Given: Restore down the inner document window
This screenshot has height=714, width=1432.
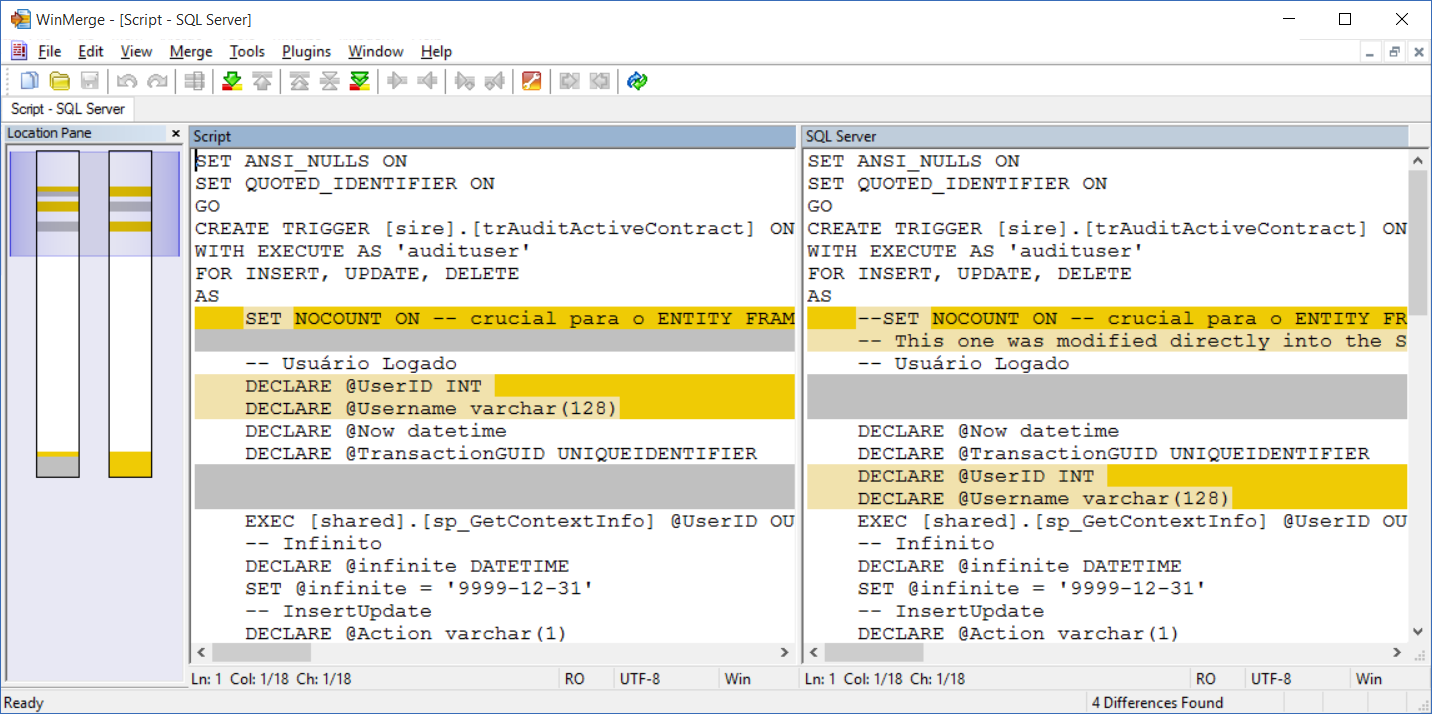Looking at the screenshot, I should coord(1393,52).
